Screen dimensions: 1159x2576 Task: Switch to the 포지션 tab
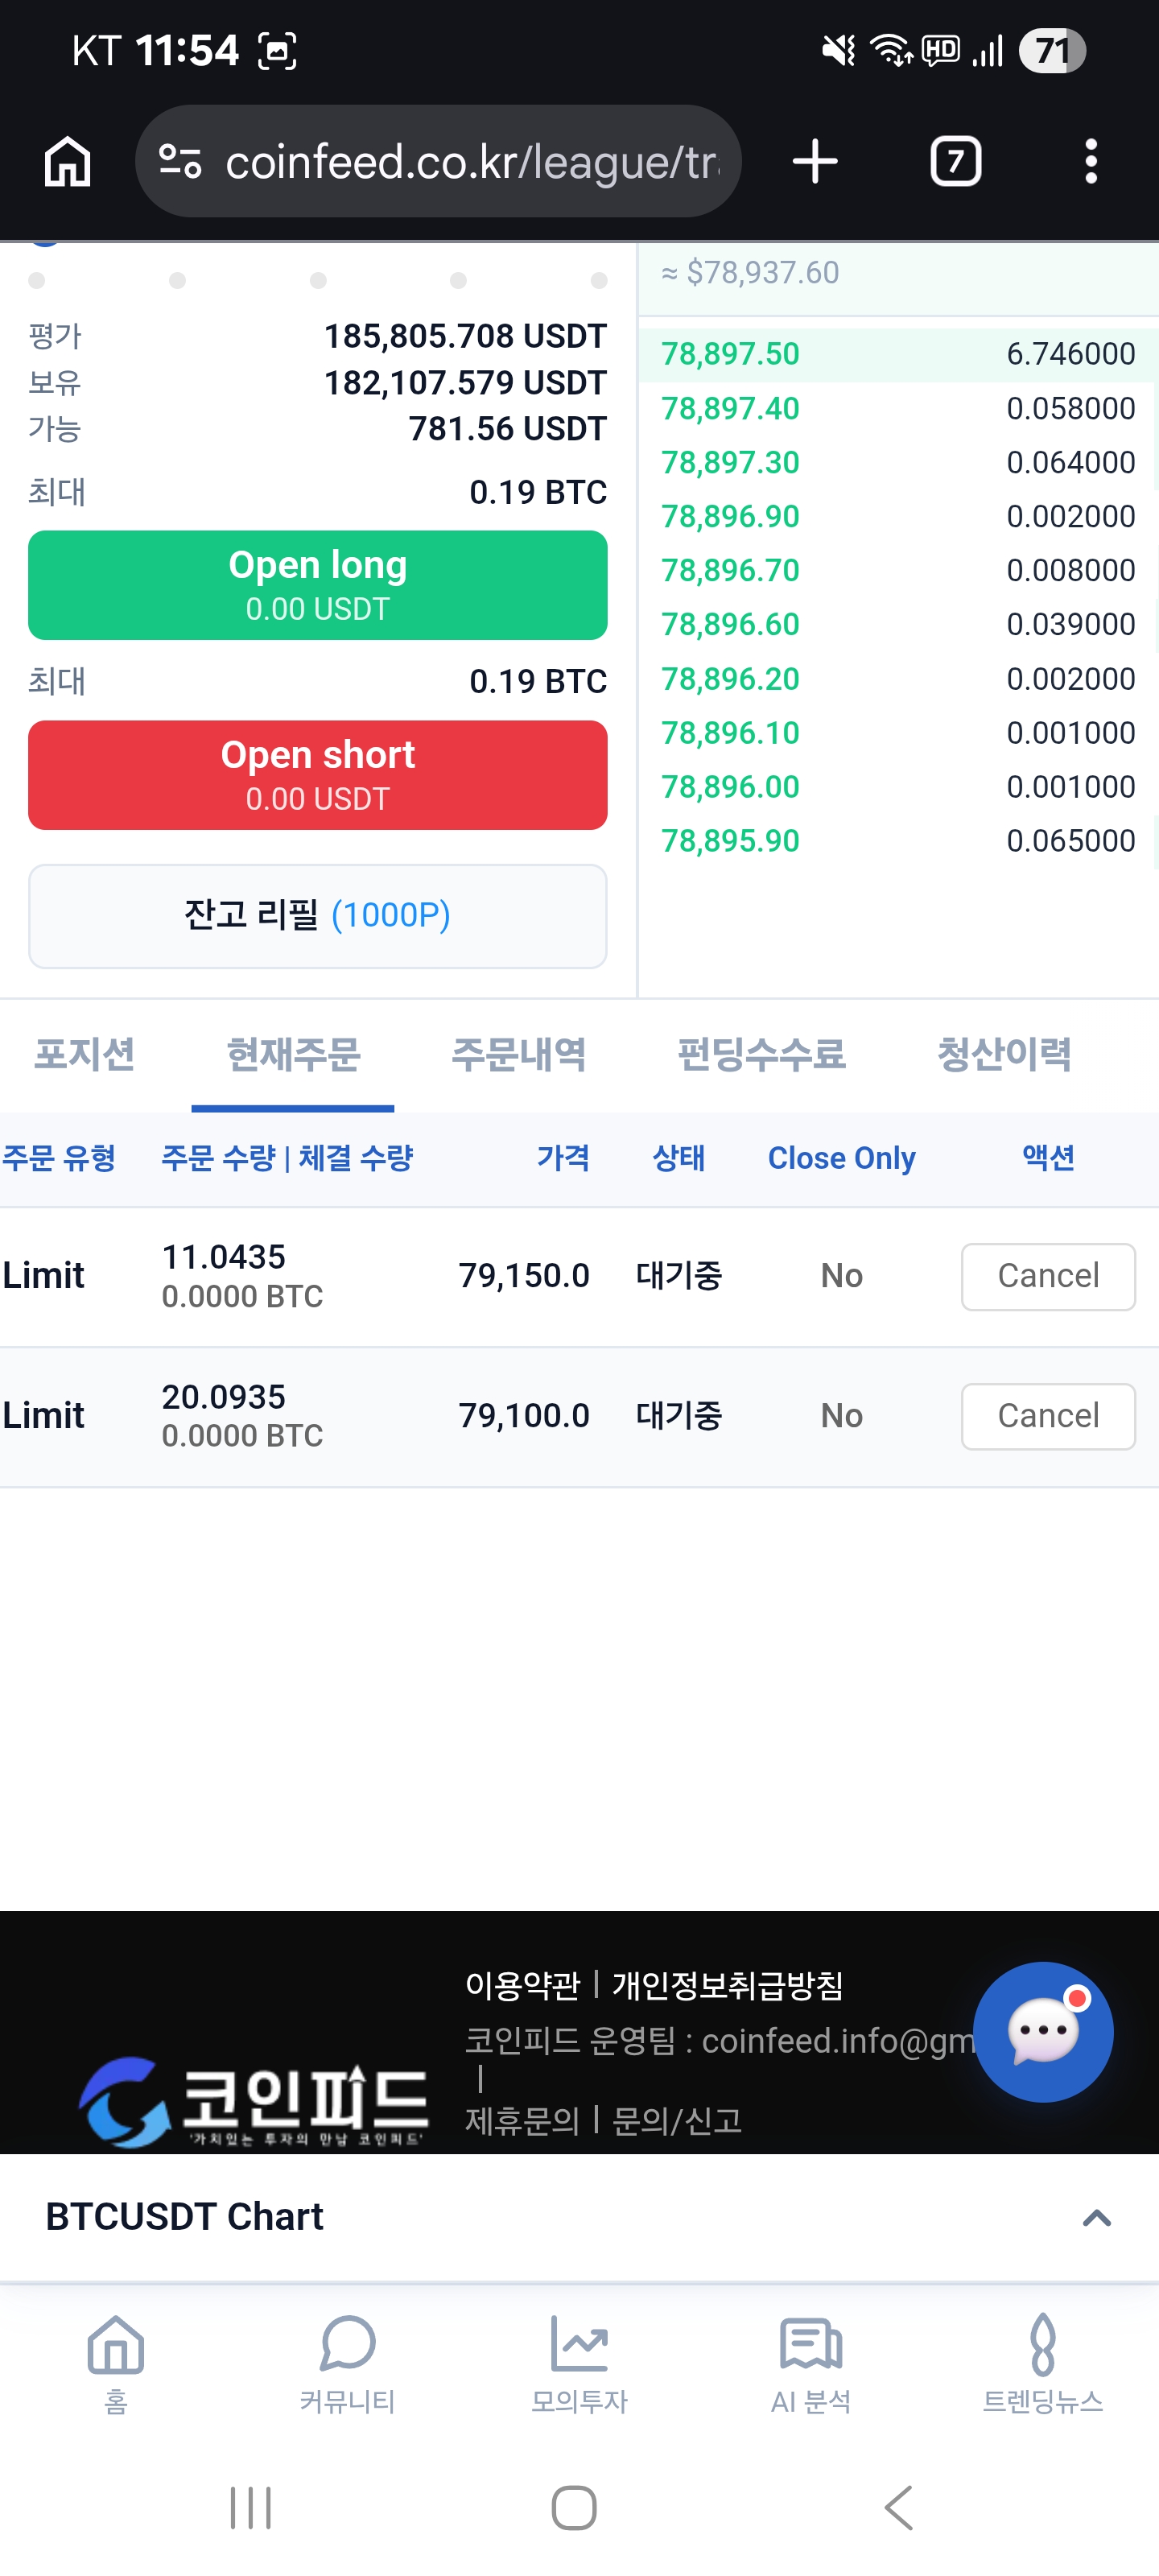point(85,1054)
